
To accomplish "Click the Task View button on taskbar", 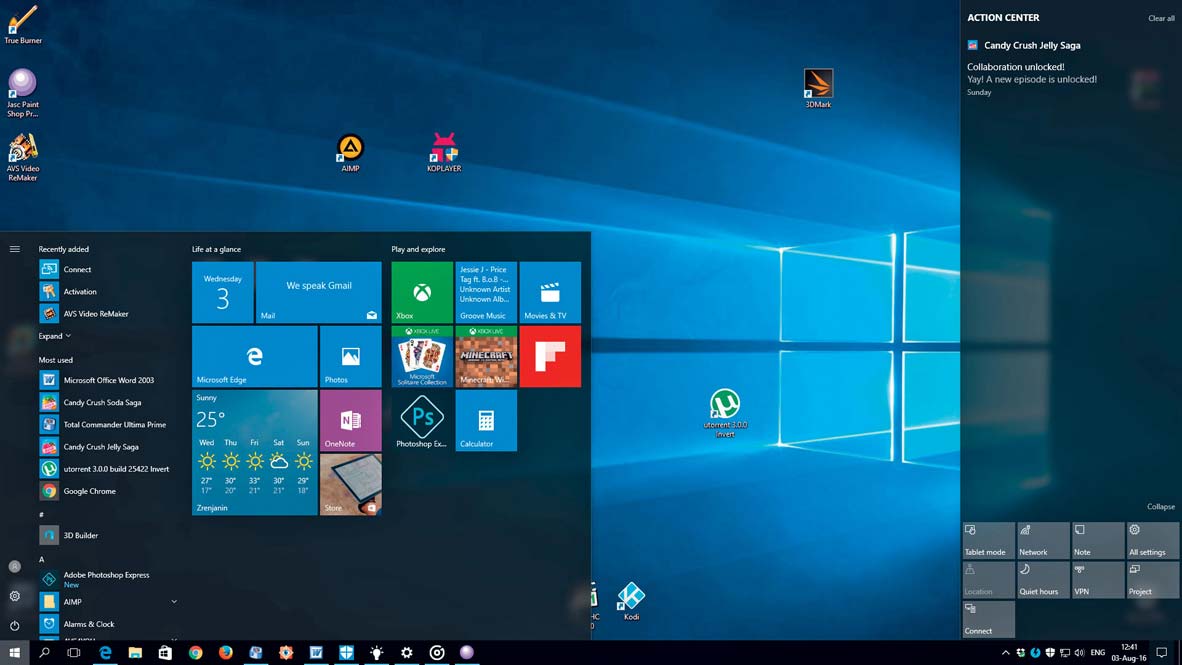I will click(74, 653).
